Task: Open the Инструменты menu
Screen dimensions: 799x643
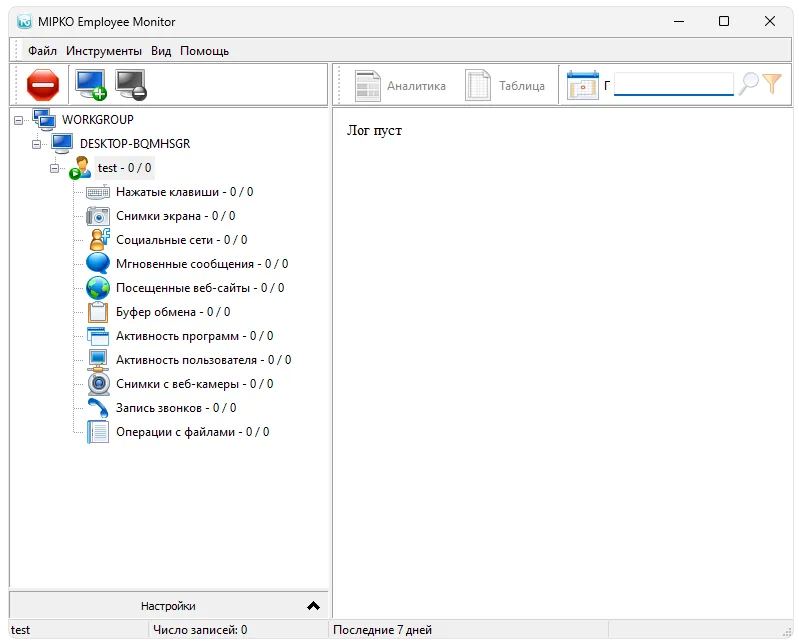Action: click(x=104, y=51)
